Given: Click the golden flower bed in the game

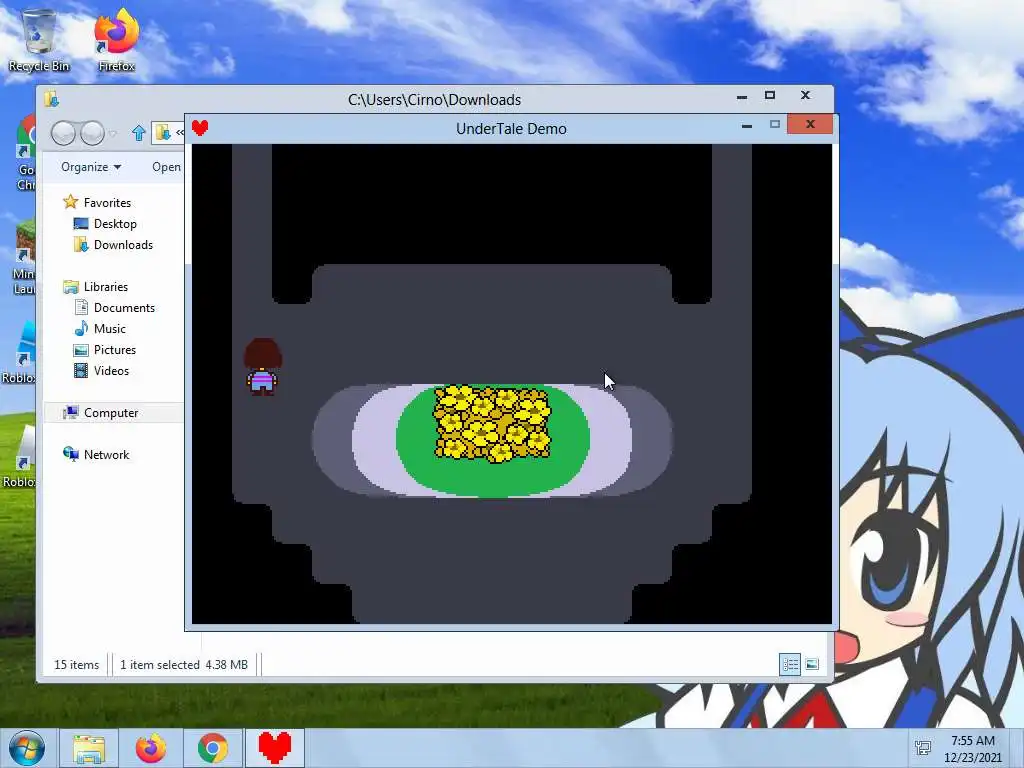Looking at the screenshot, I should (492, 423).
